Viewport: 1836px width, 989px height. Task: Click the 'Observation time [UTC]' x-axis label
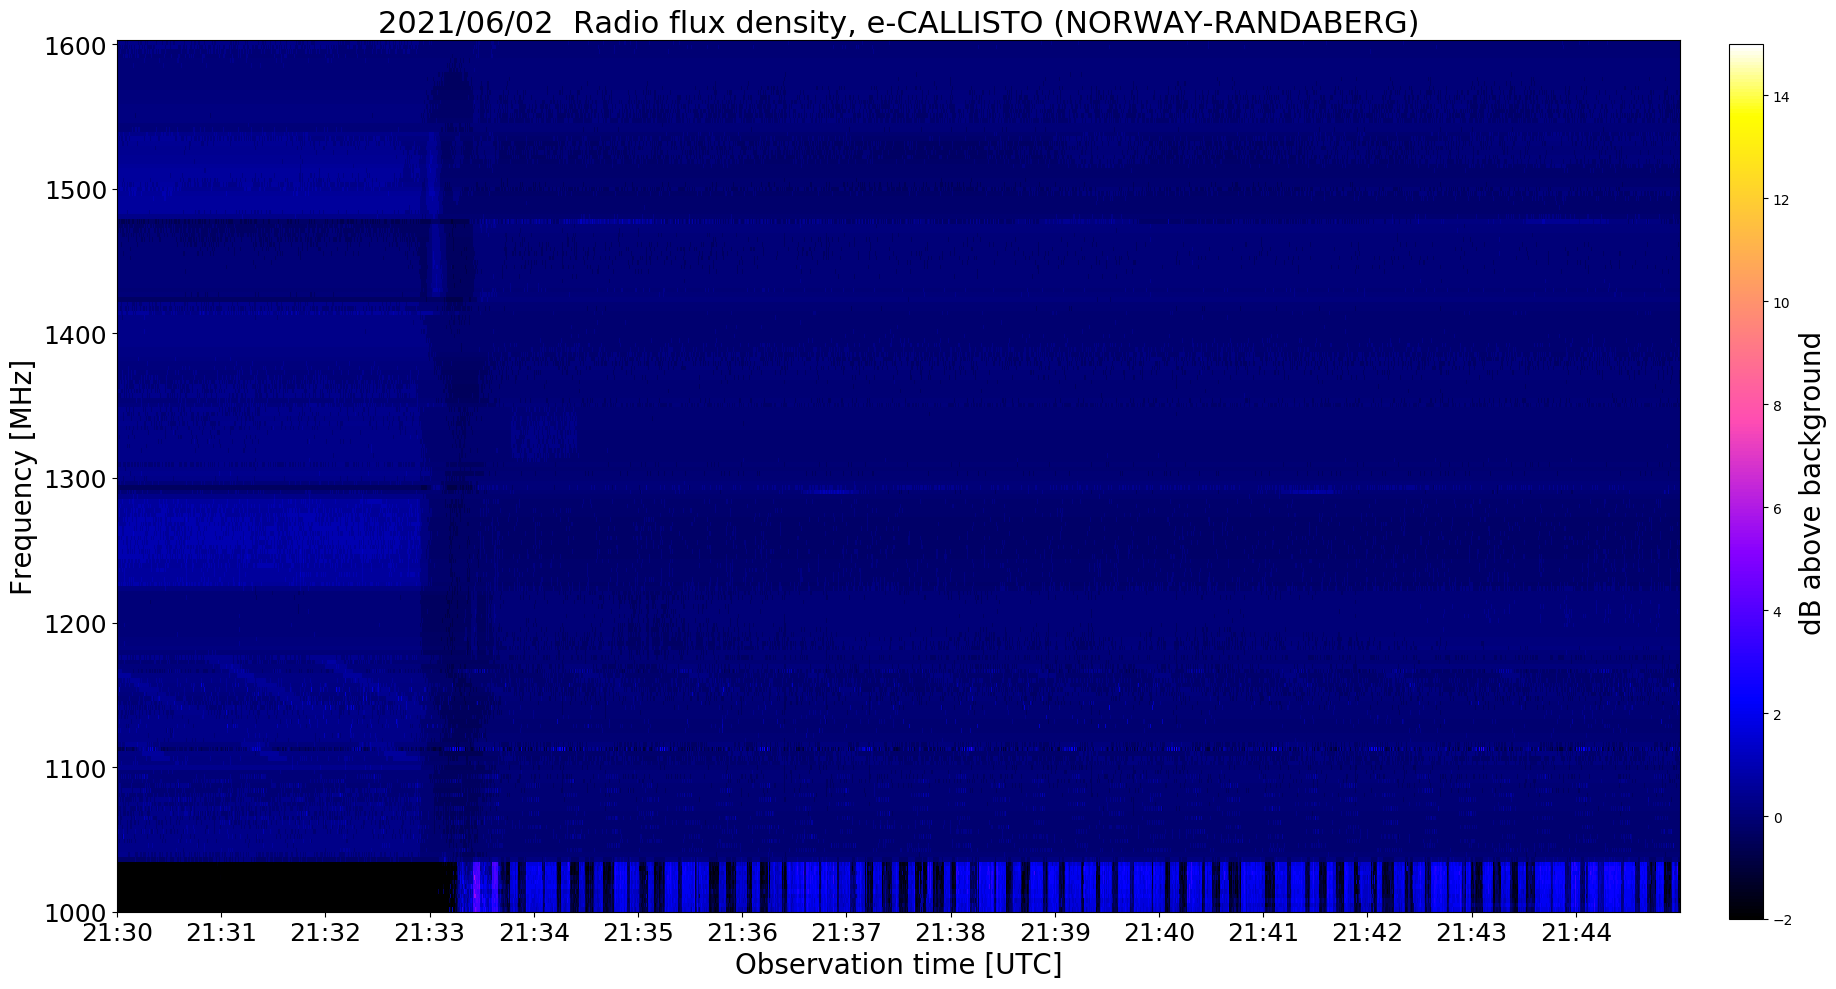tap(898, 965)
